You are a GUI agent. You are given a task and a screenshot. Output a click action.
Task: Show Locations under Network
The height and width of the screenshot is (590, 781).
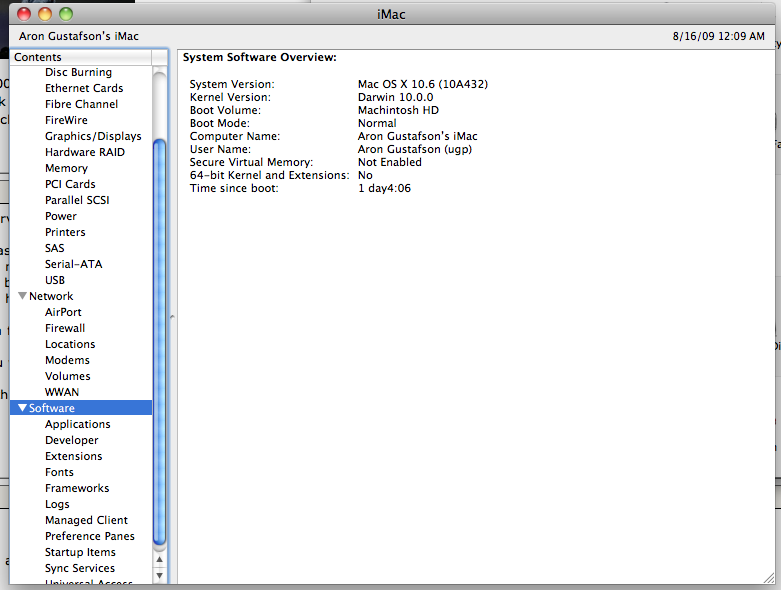point(70,344)
